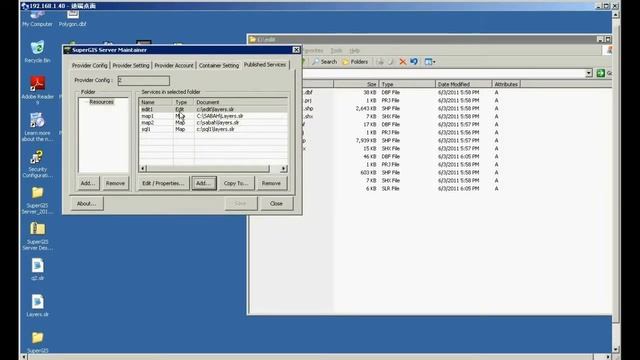640x360 pixels.
Task: Click Add button under Folder list
Action: point(88,183)
